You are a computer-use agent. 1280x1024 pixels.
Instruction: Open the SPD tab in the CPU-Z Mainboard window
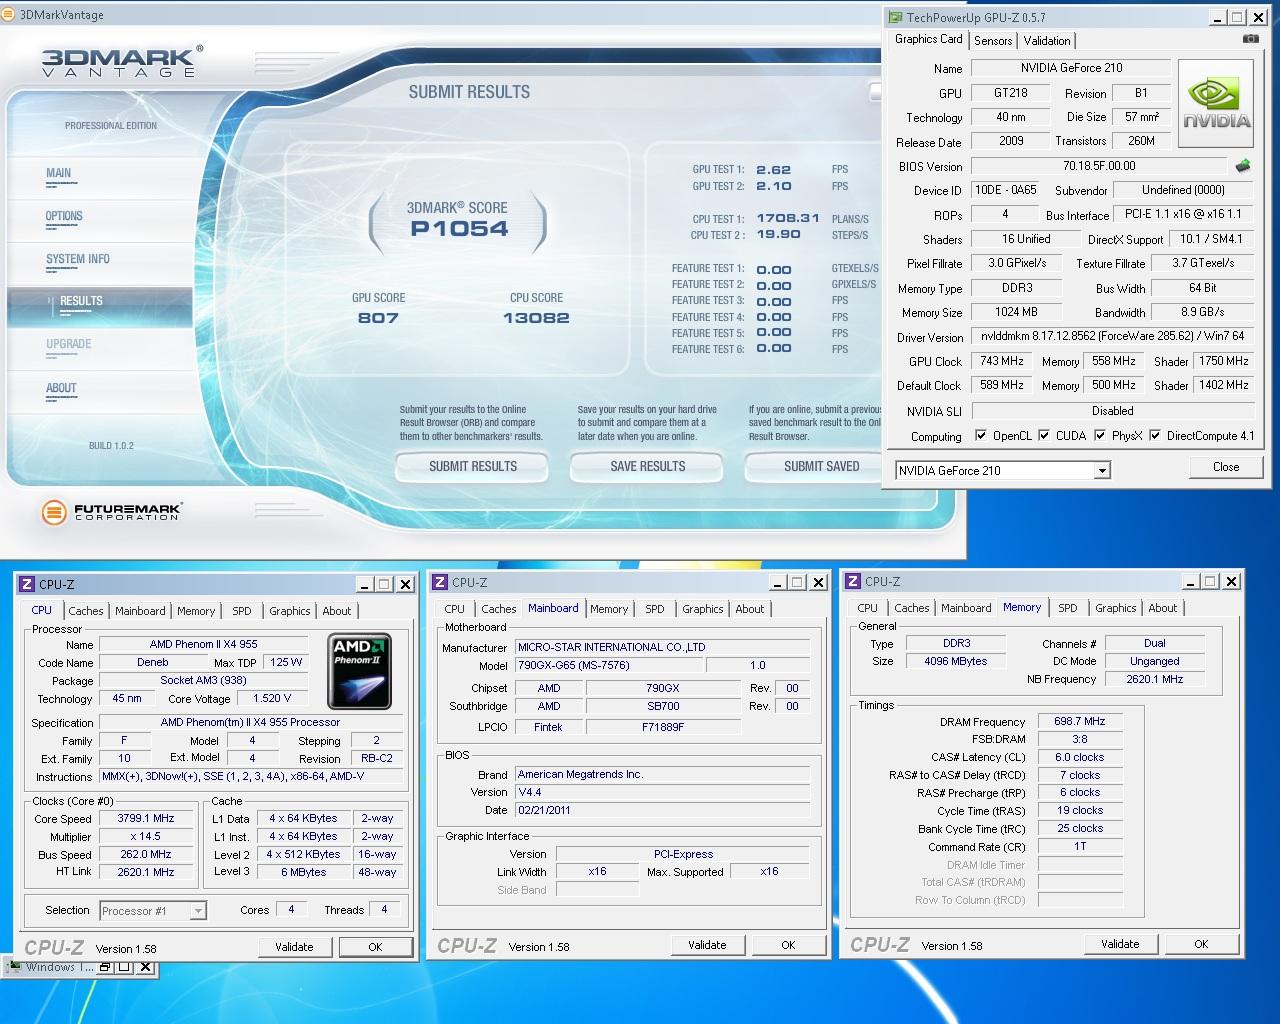click(655, 609)
